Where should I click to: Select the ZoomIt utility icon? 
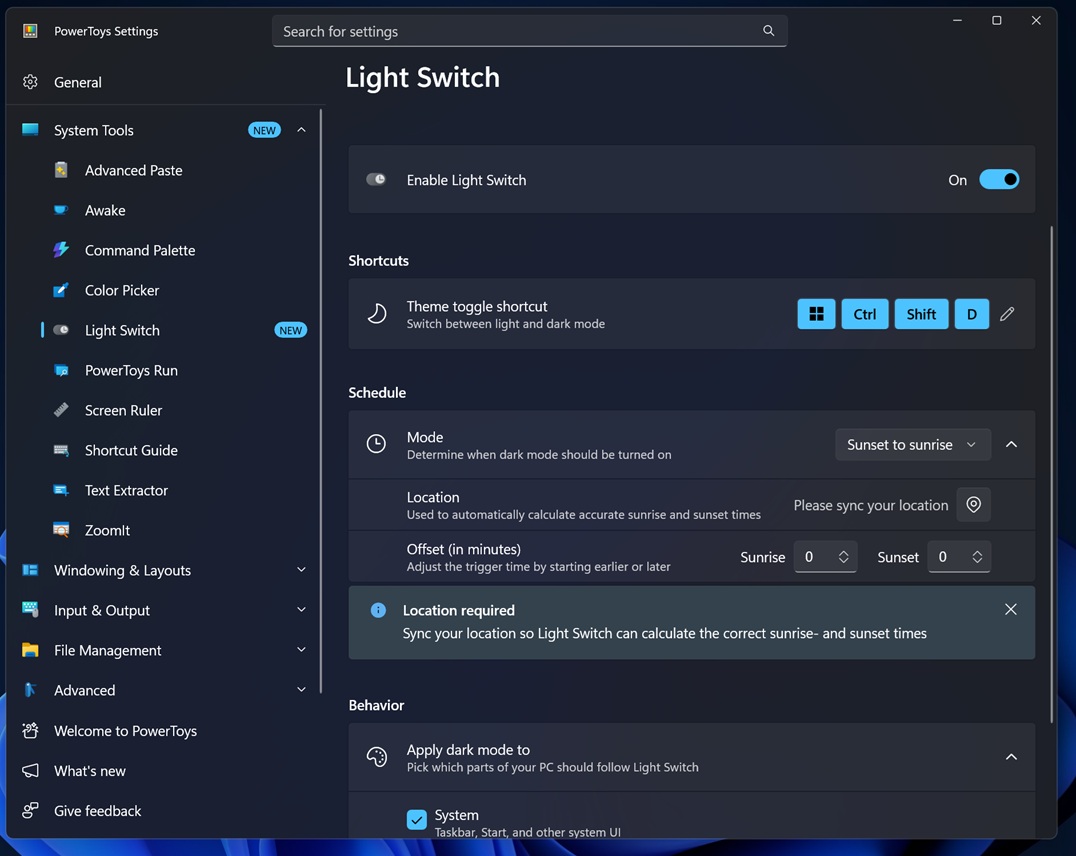coord(61,530)
